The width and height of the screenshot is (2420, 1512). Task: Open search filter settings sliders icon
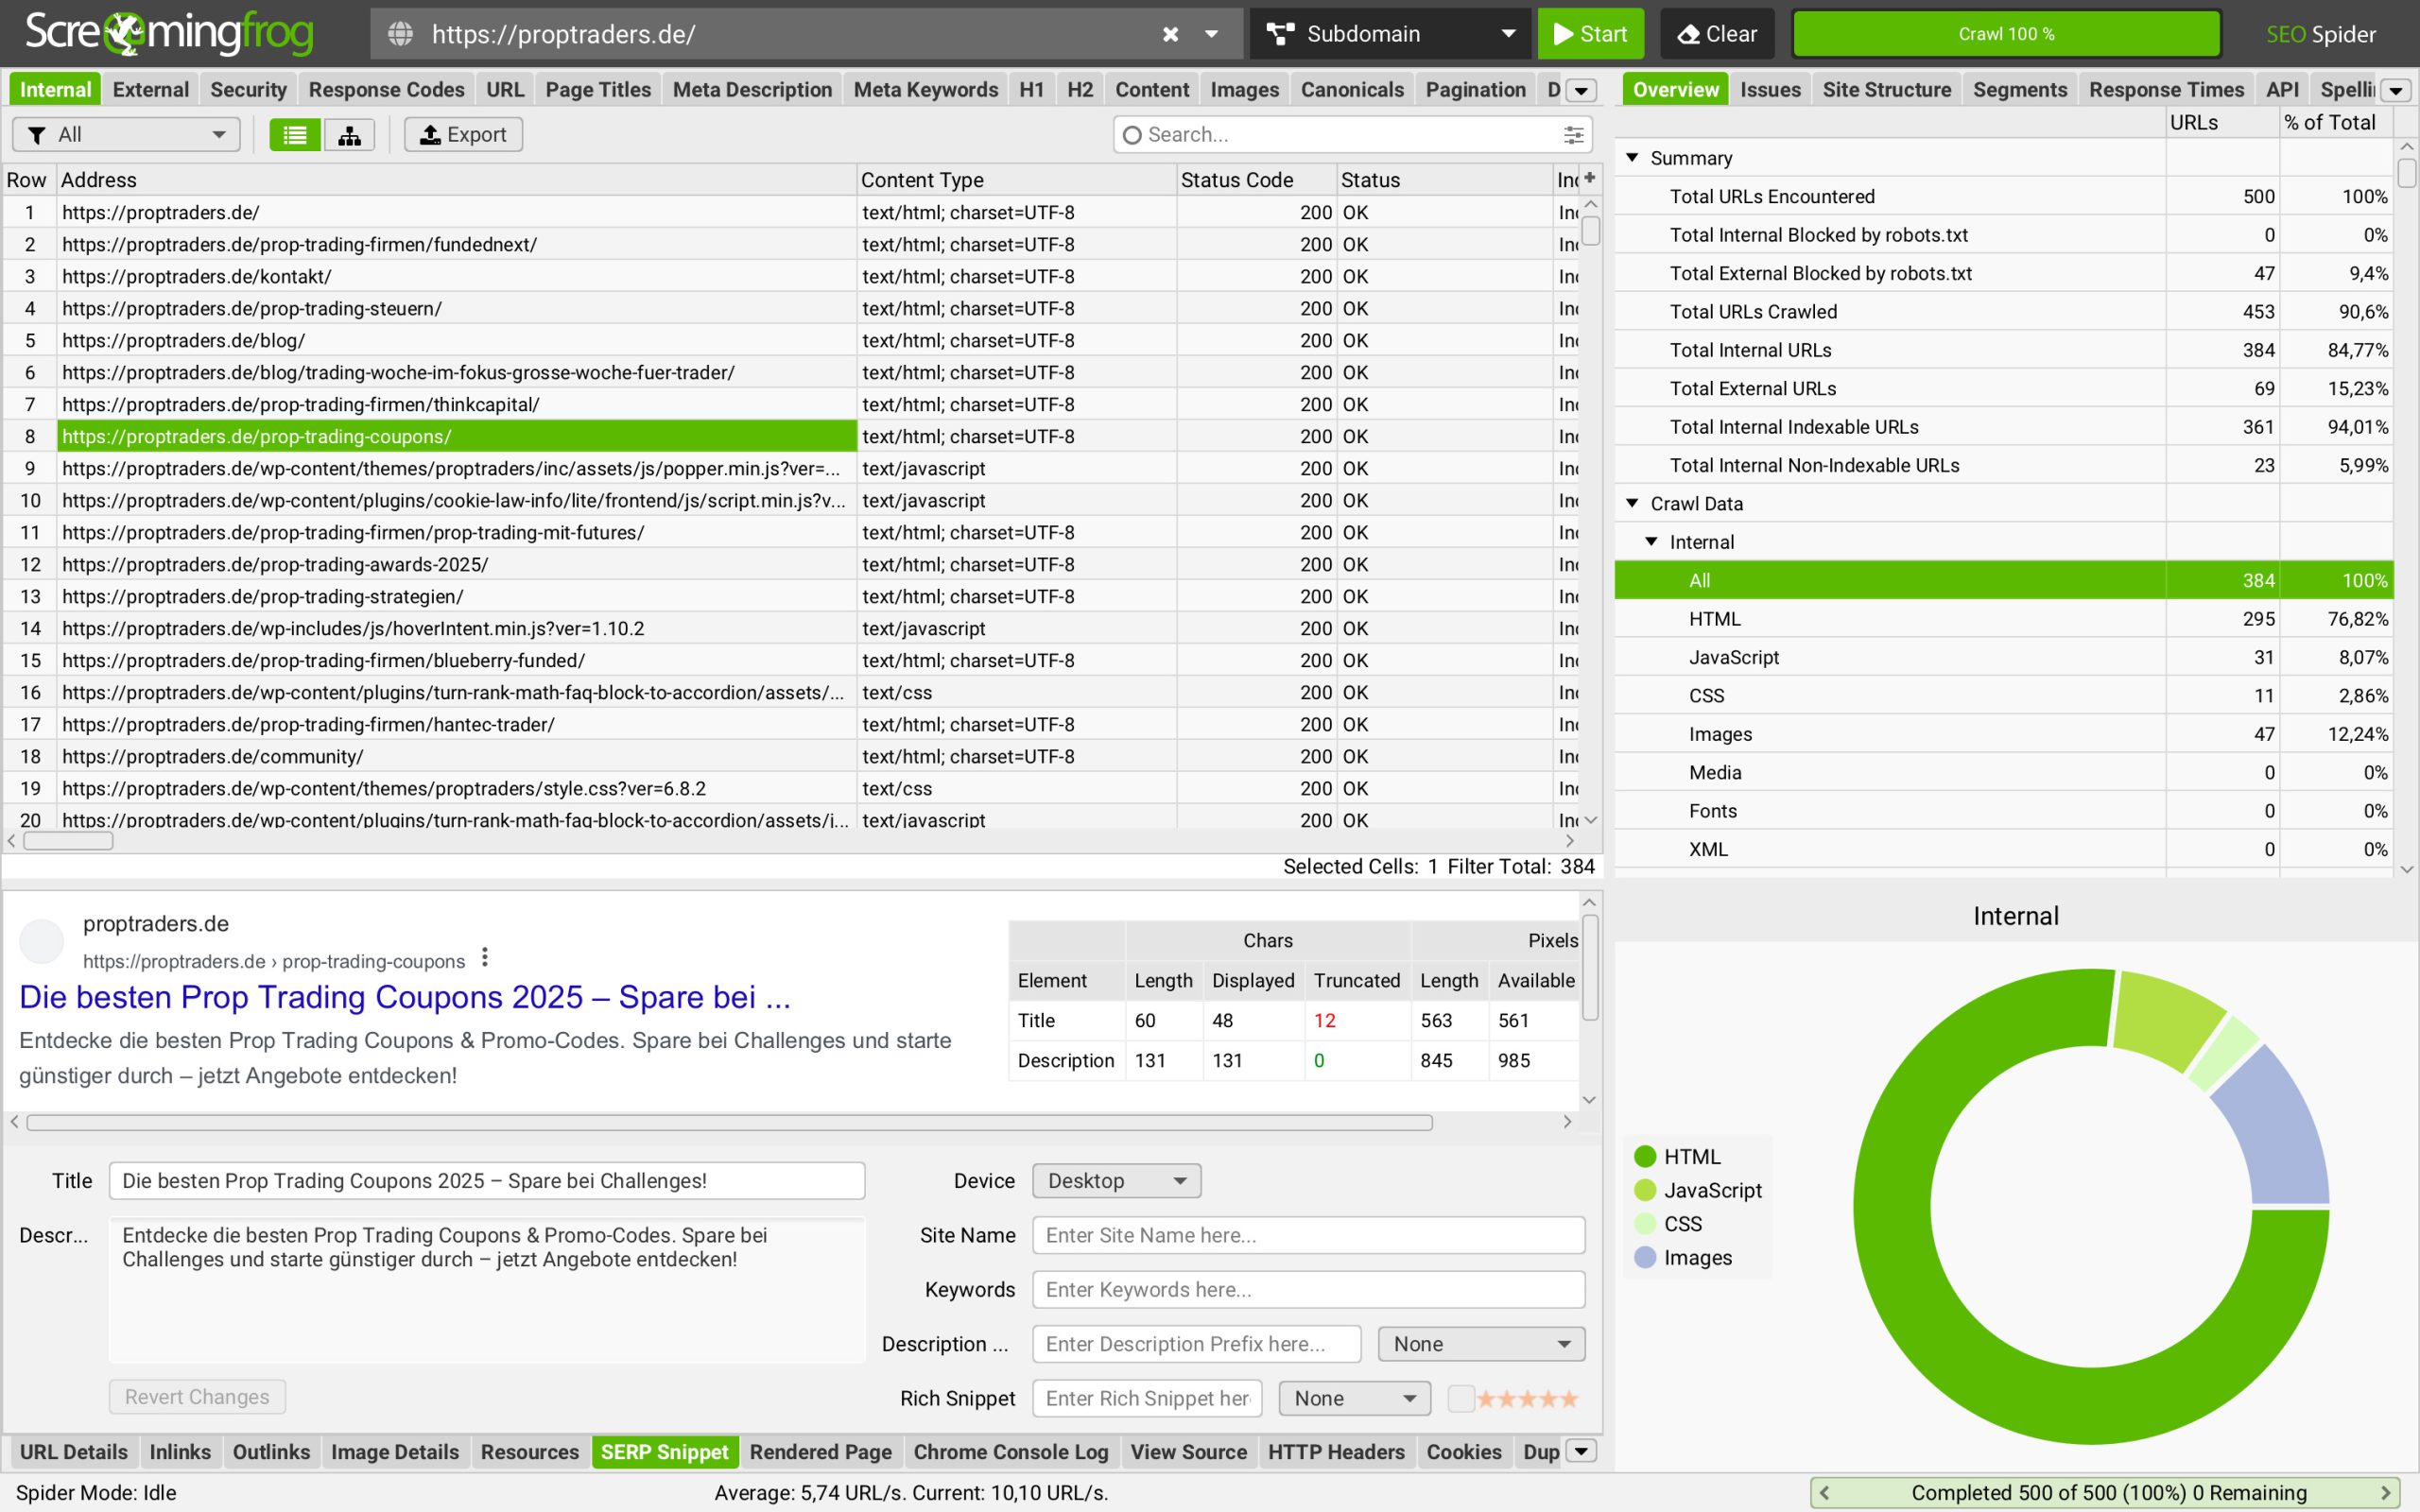click(1573, 135)
